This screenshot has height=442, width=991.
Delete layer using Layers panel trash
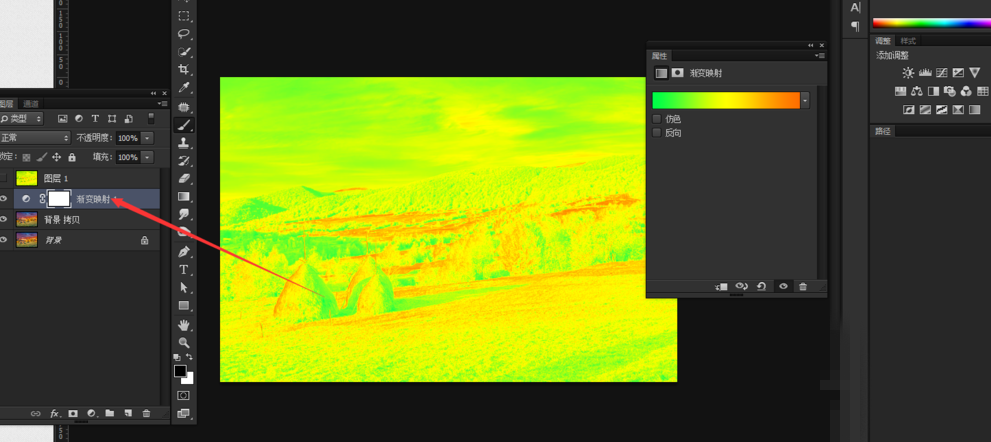146,414
